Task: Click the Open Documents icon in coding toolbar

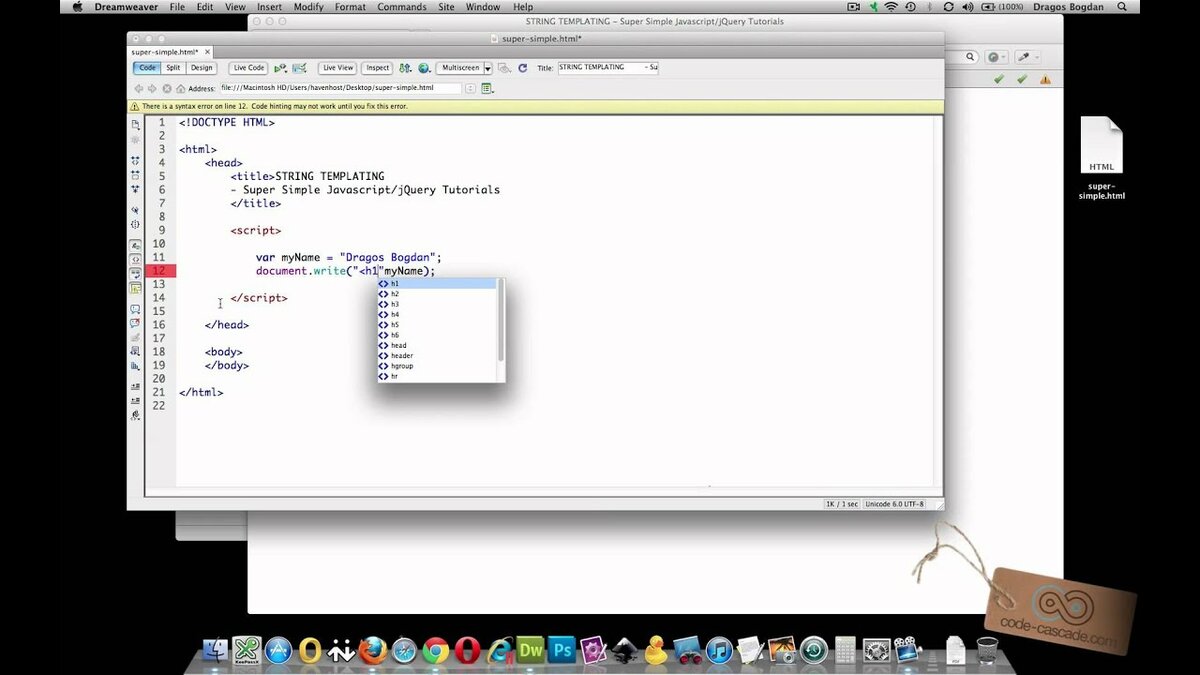Action: point(135,124)
